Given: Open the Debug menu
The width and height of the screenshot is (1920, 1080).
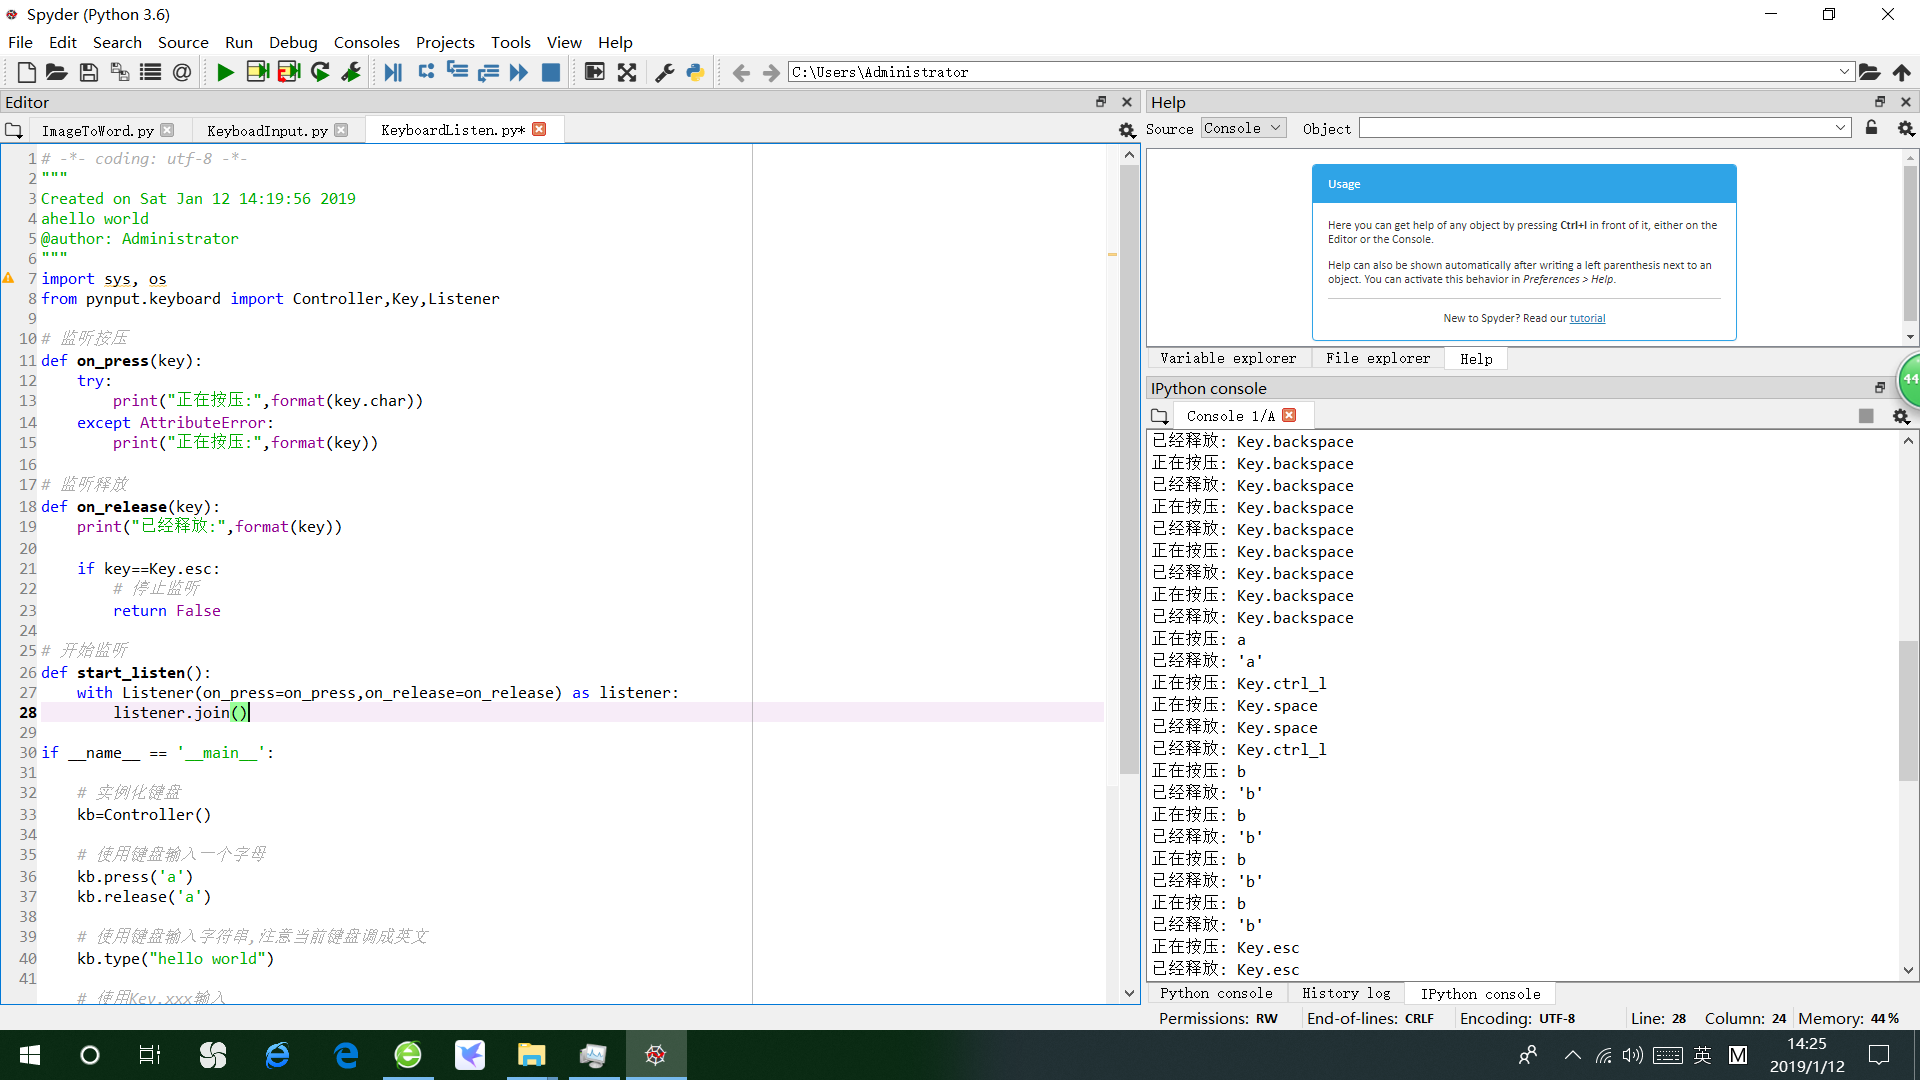Looking at the screenshot, I should pyautogui.click(x=293, y=42).
